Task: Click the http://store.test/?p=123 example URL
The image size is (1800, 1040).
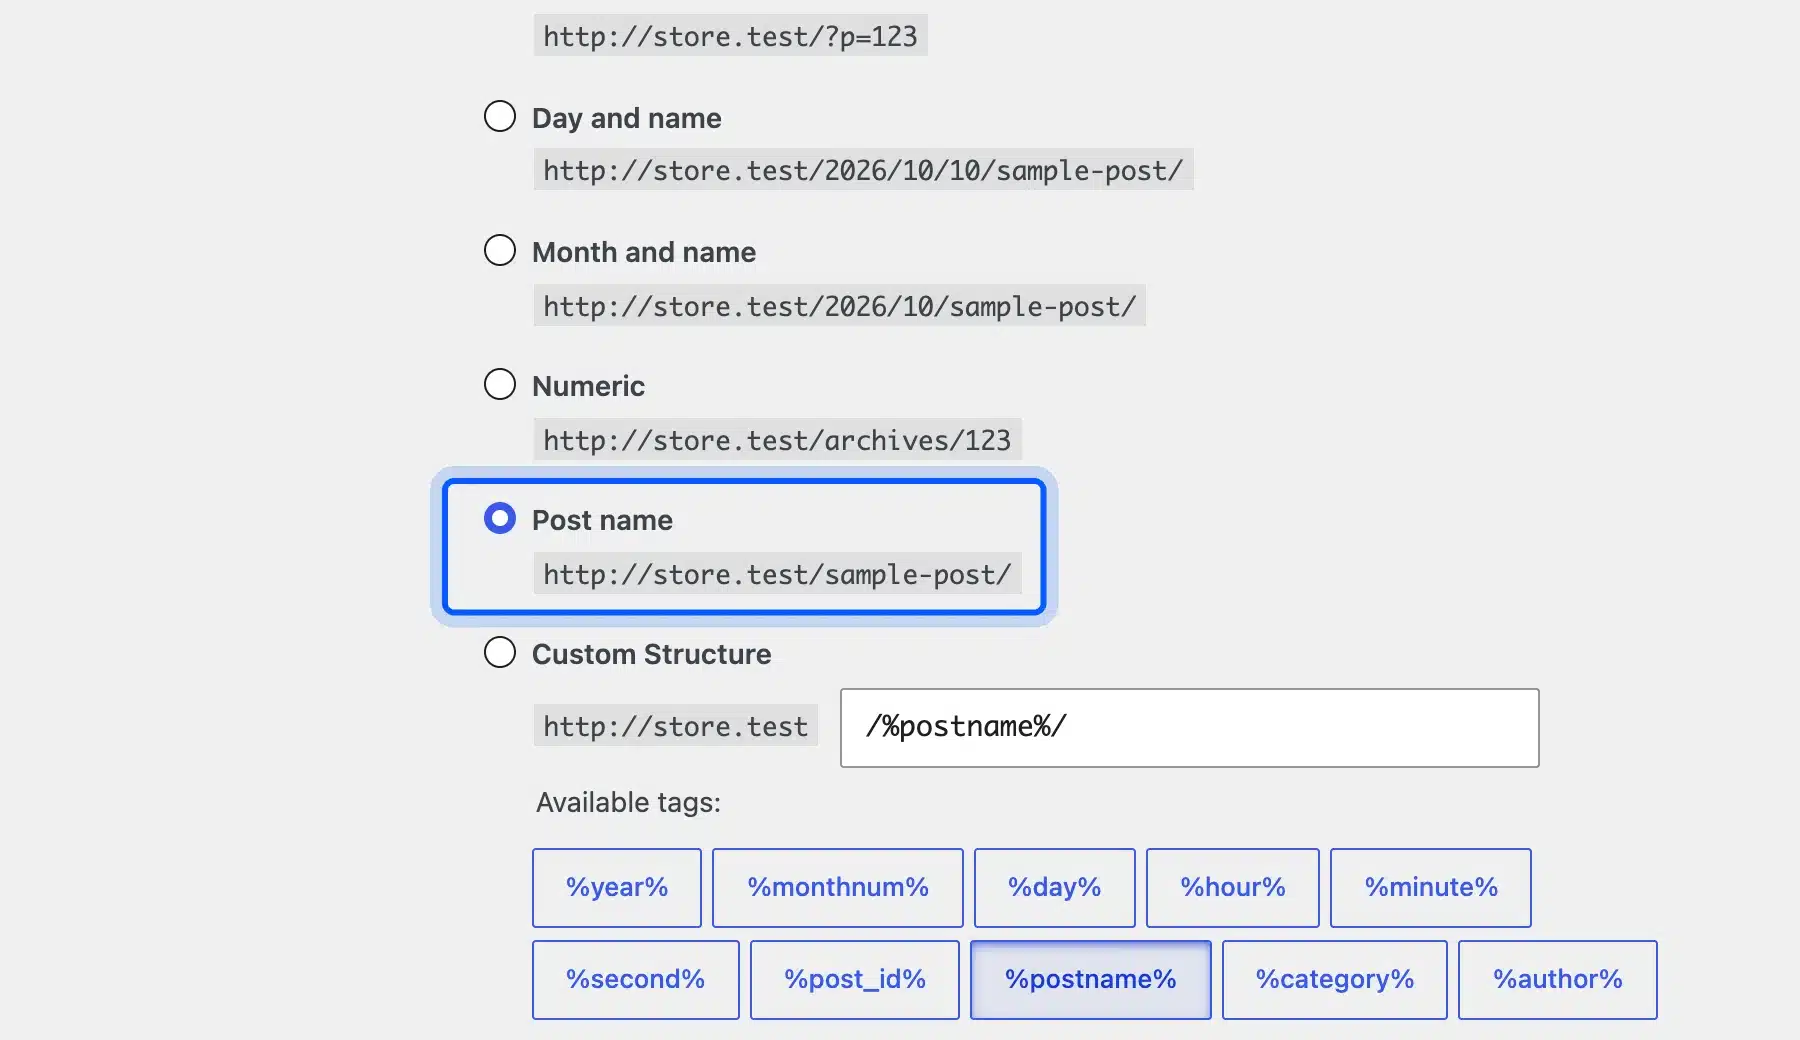Action: tap(731, 36)
